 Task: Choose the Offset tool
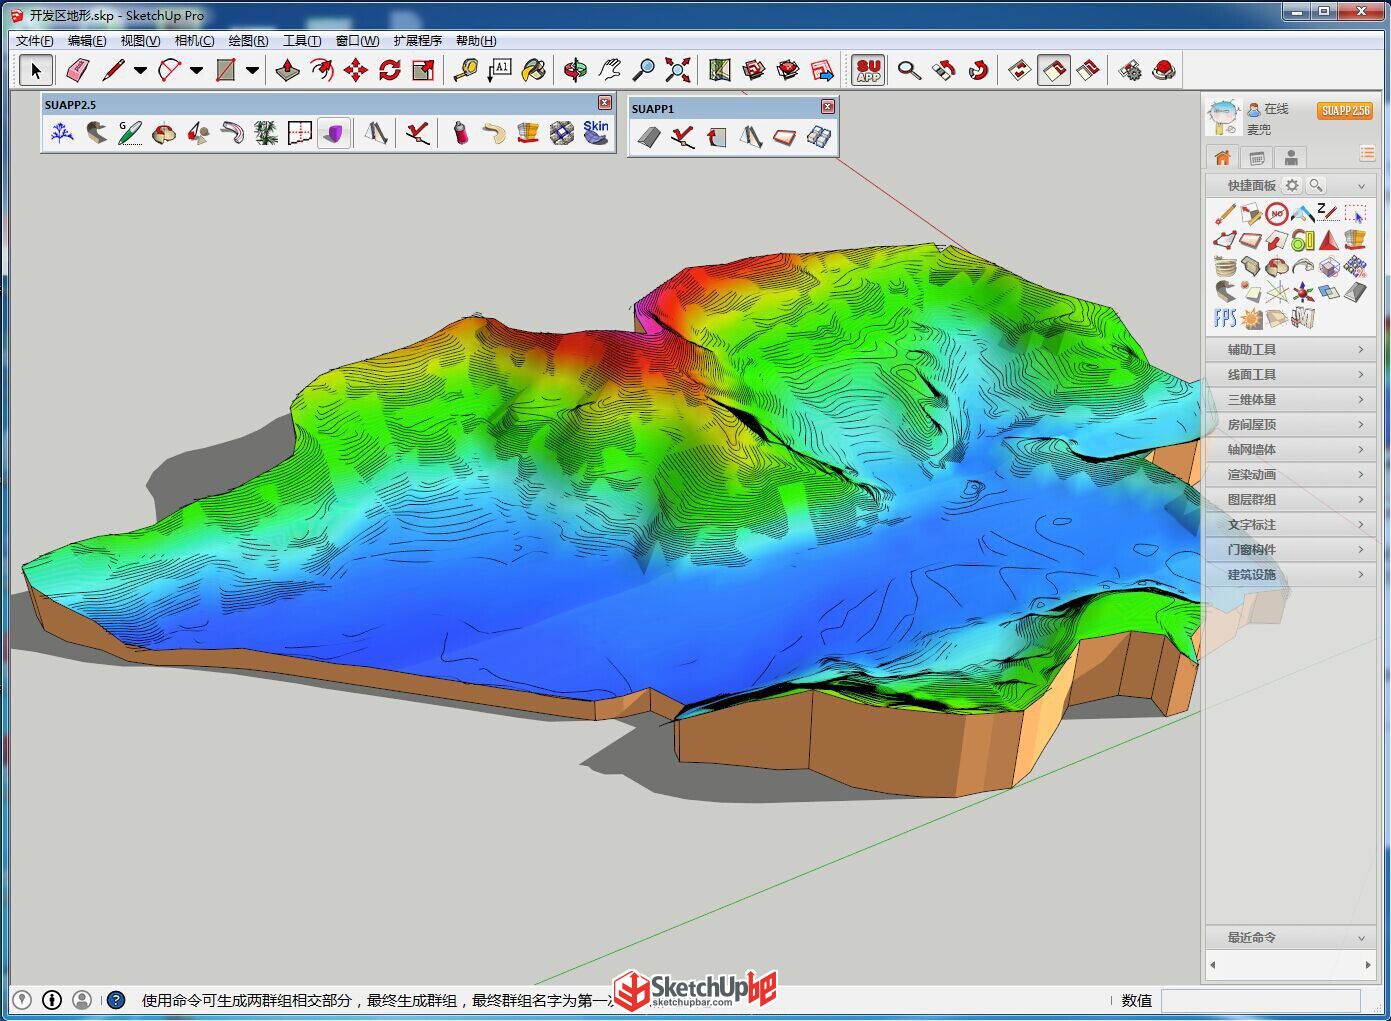[x=321, y=70]
